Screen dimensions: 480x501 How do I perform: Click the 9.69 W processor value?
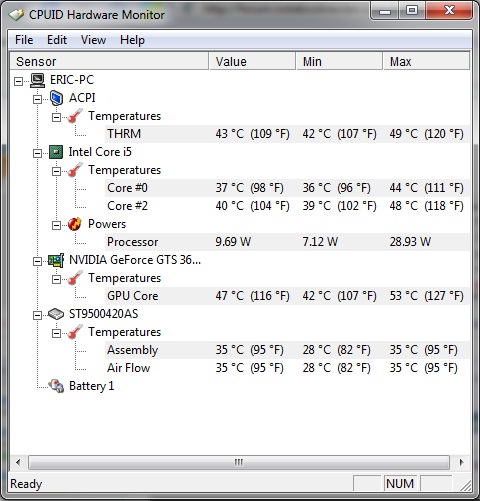[x=233, y=242]
